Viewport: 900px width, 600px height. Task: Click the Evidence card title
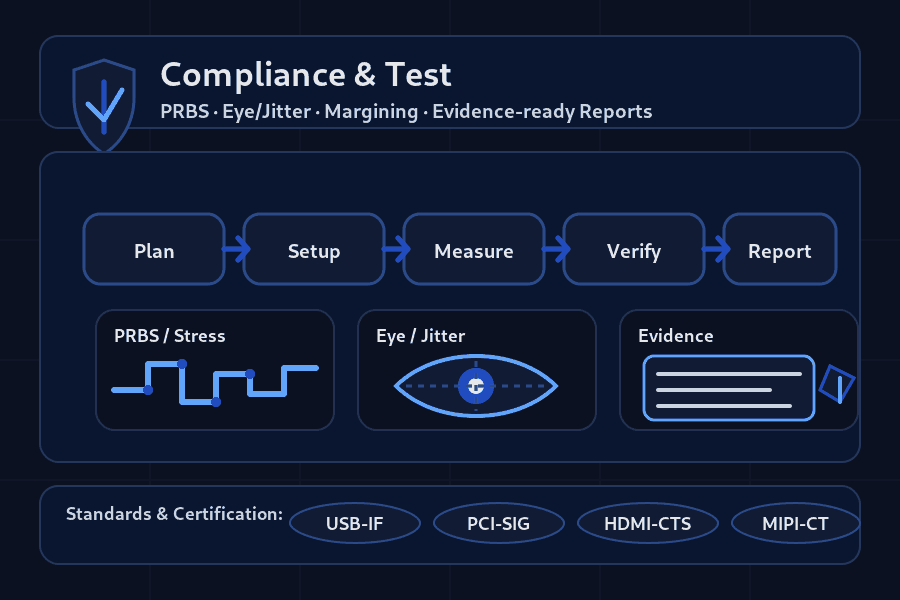[x=676, y=335]
